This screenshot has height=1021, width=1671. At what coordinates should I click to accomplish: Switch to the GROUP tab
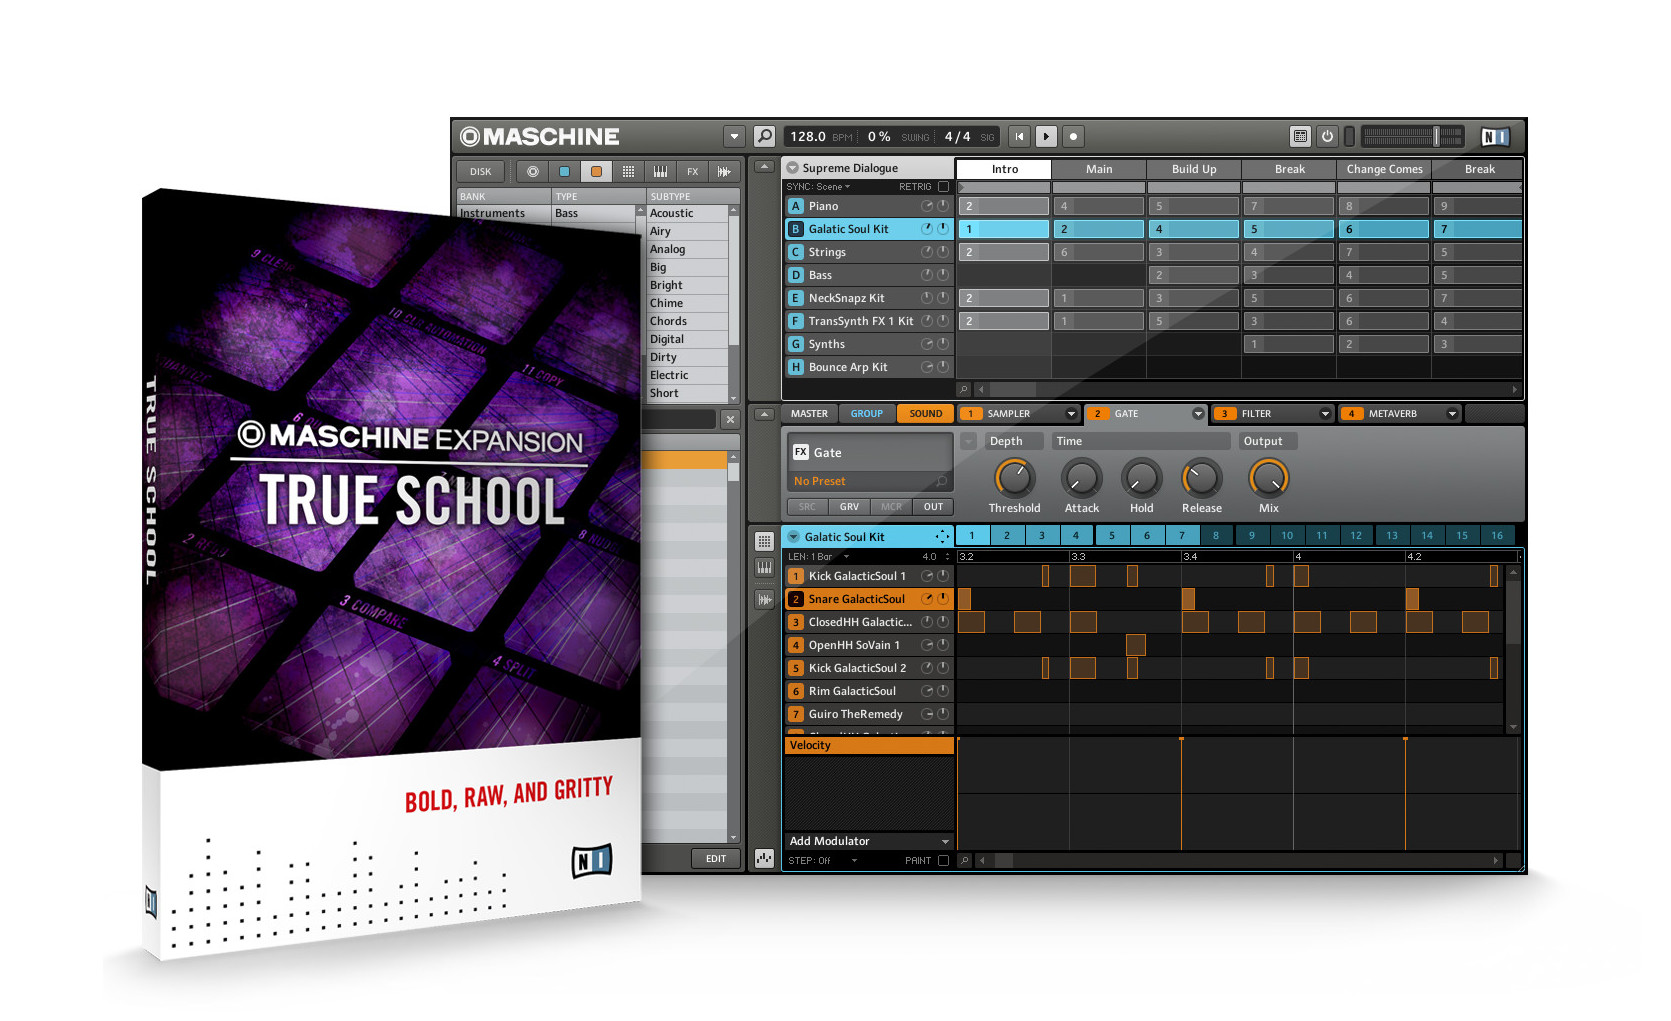(866, 413)
